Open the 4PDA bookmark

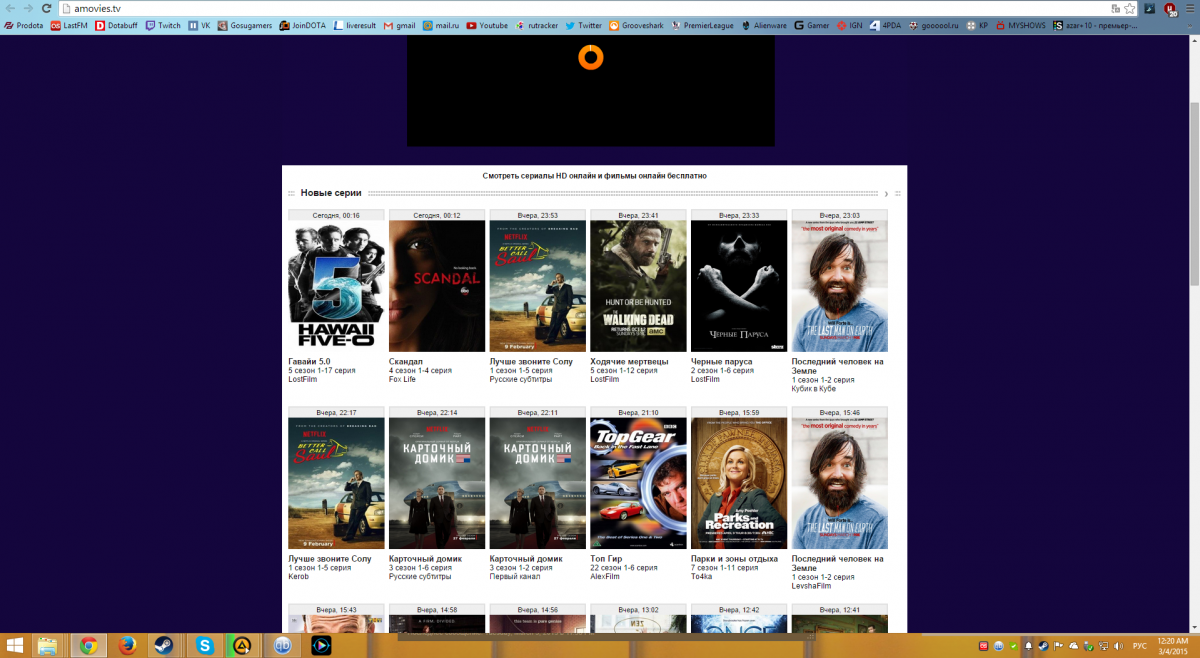[x=886, y=25]
